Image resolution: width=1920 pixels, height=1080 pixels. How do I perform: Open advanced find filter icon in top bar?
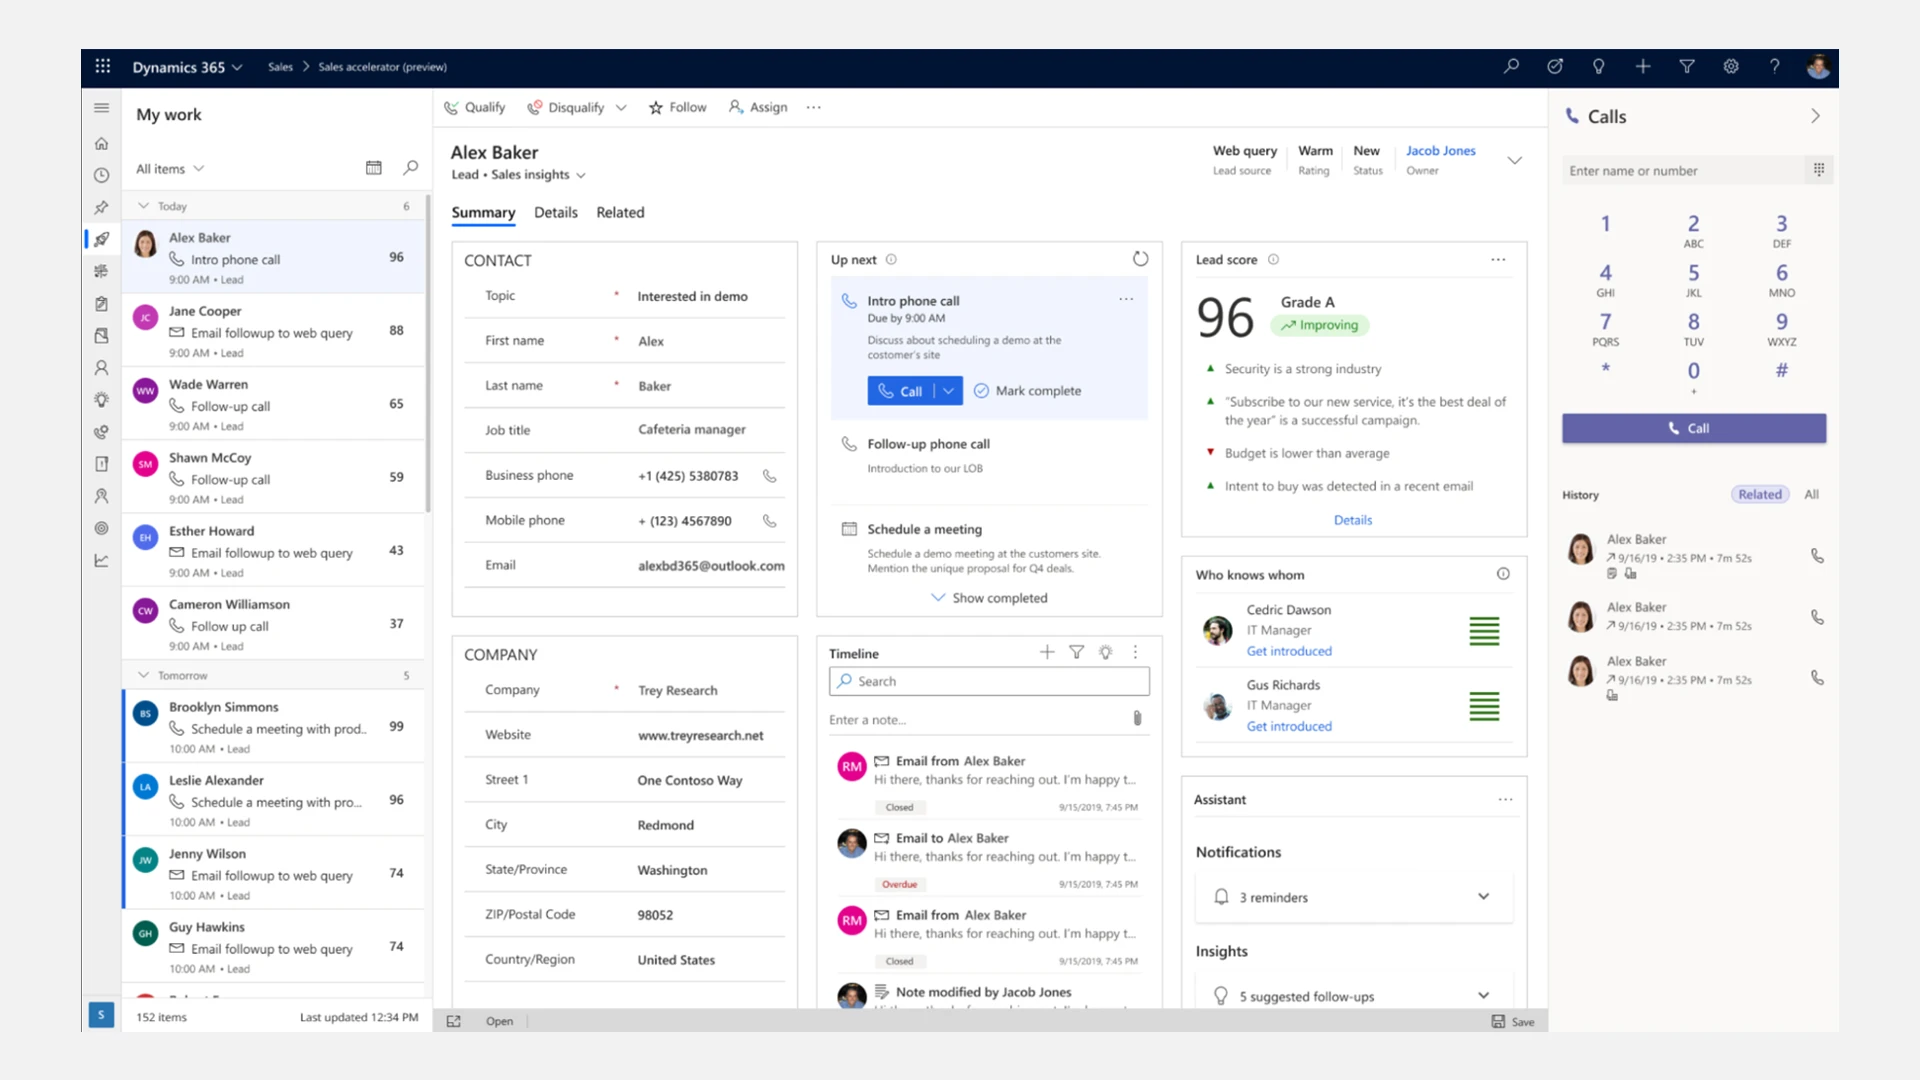[x=1687, y=66]
